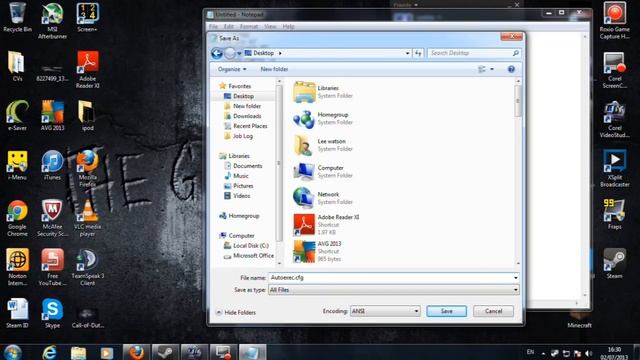Select the McAfee Security desktop icon
640x360 pixels.
click(x=52, y=218)
